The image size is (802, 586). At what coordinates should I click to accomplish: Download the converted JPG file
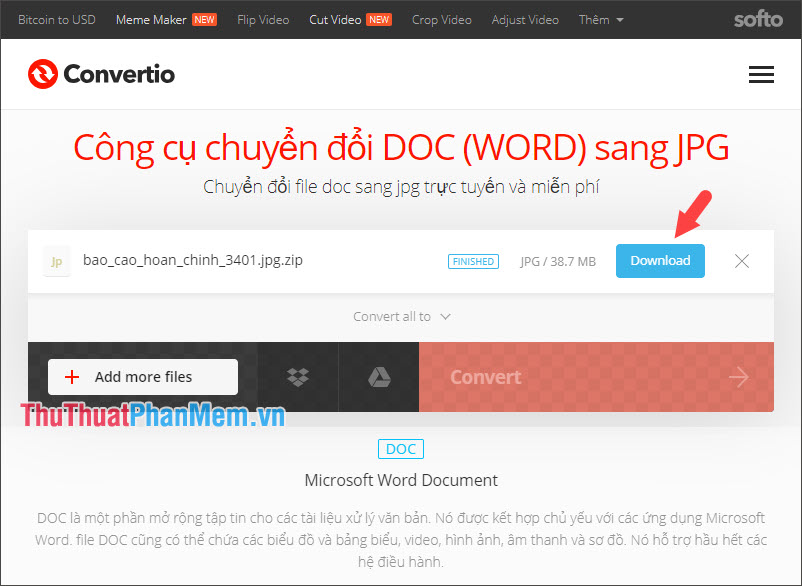pyautogui.click(x=660, y=260)
